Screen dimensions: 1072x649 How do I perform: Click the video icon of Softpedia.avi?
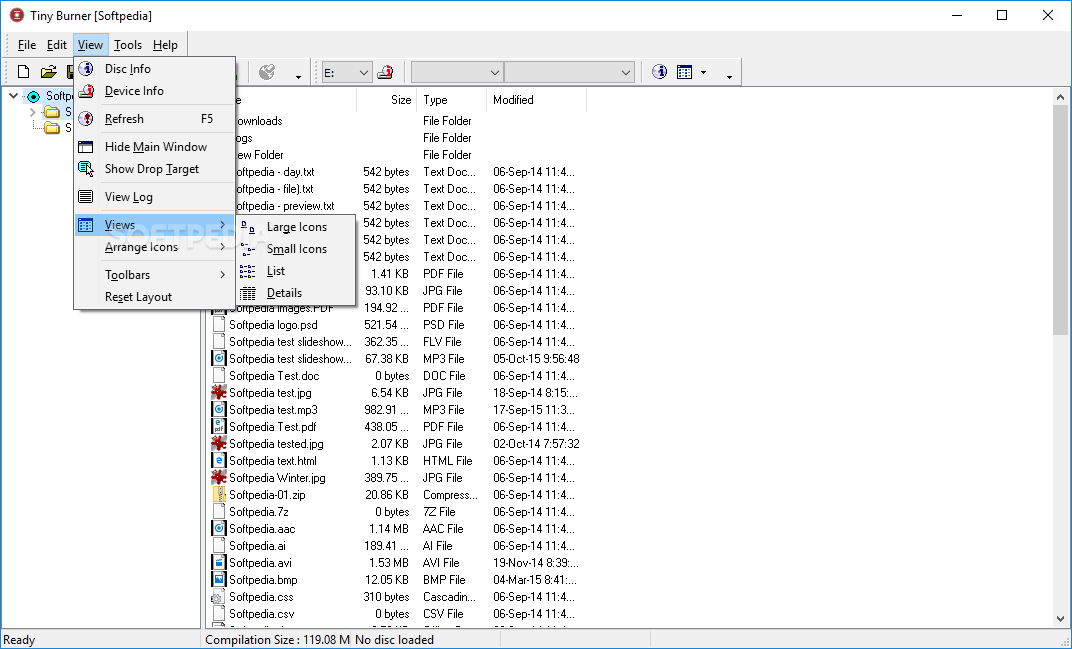pyautogui.click(x=219, y=563)
